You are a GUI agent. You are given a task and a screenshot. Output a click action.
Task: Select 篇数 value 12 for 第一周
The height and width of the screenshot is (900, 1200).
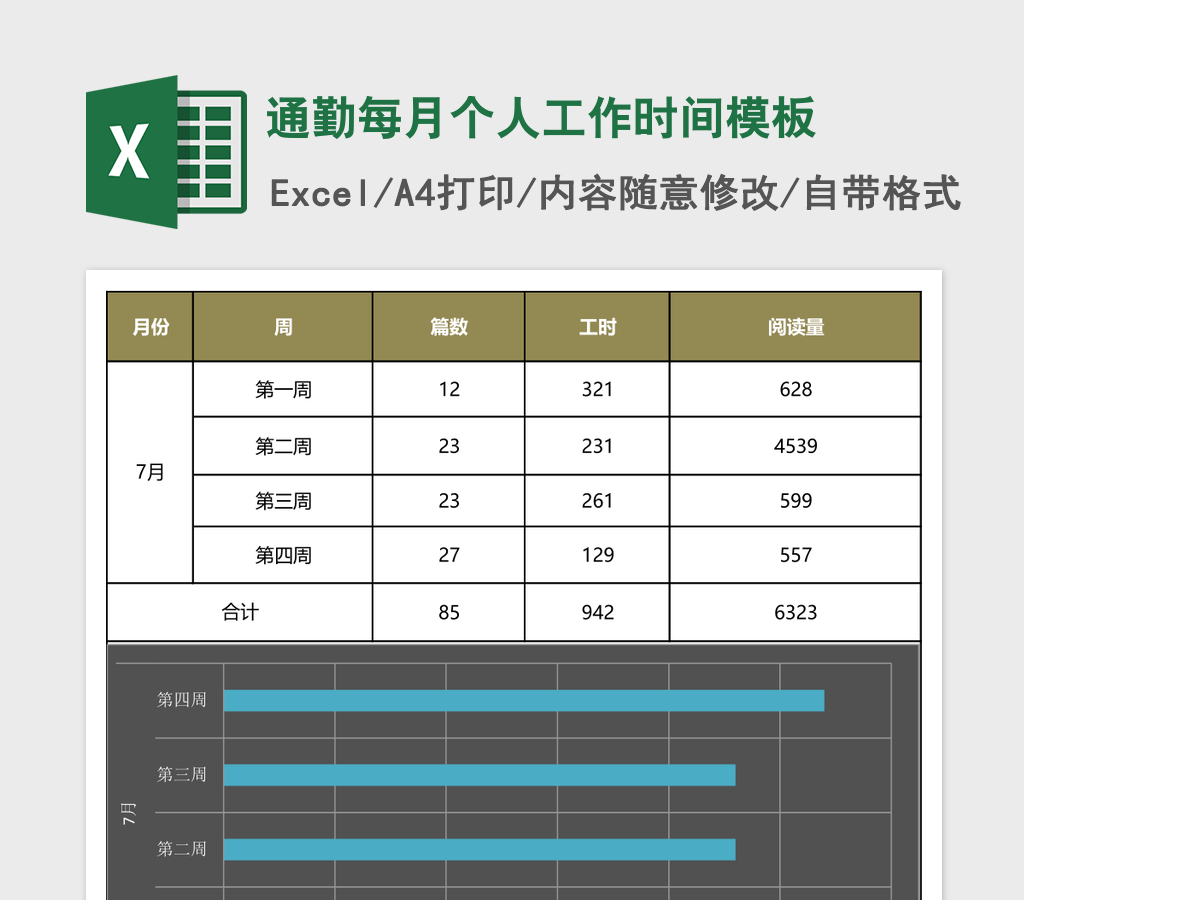tap(449, 390)
